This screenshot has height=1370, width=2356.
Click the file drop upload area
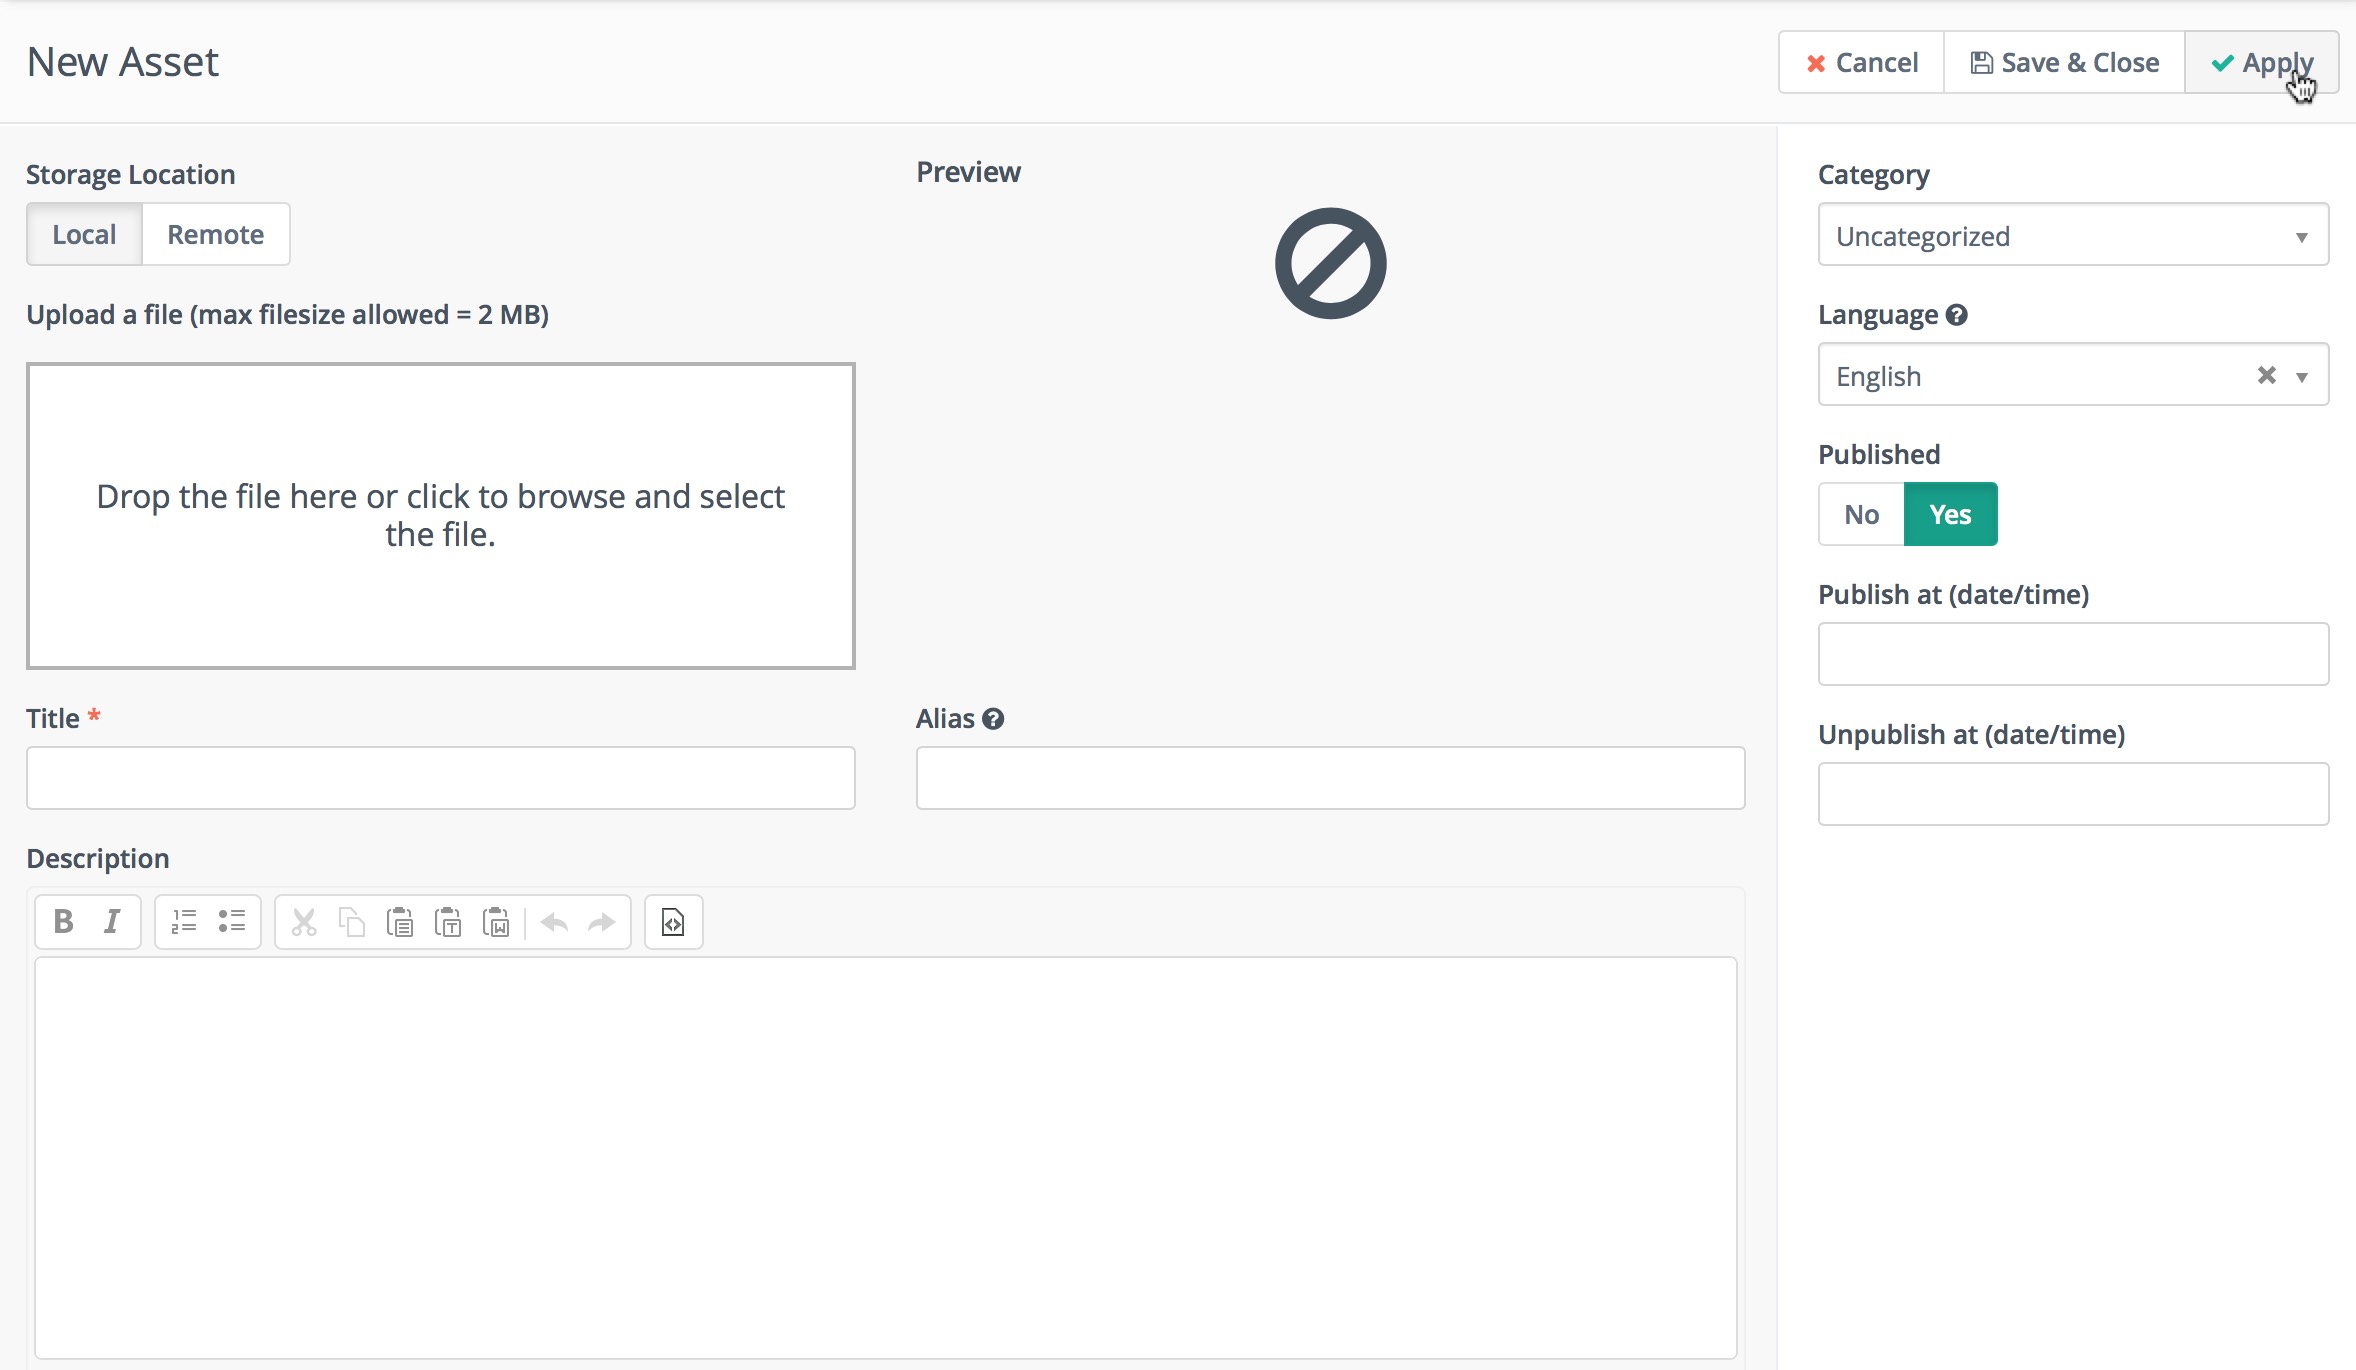[x=441, y=516]
